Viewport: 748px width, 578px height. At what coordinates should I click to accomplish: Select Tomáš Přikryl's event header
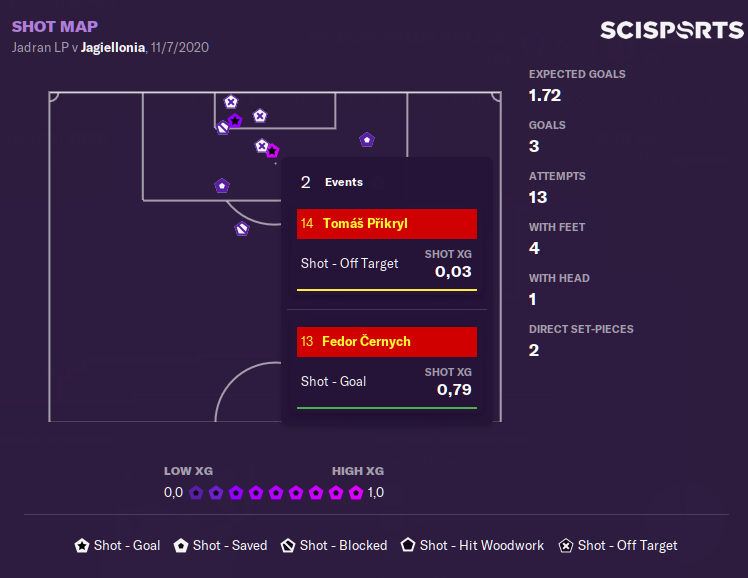click(387, 224)
